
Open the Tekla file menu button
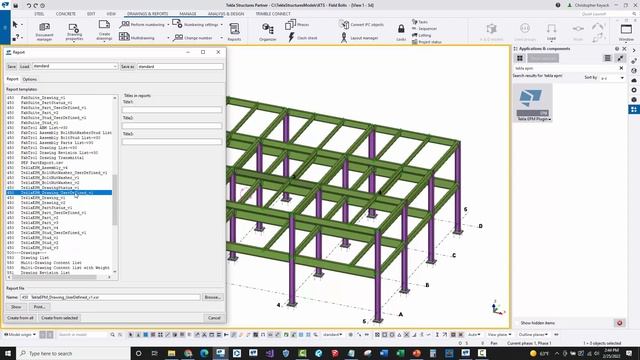tap(5, 27)
